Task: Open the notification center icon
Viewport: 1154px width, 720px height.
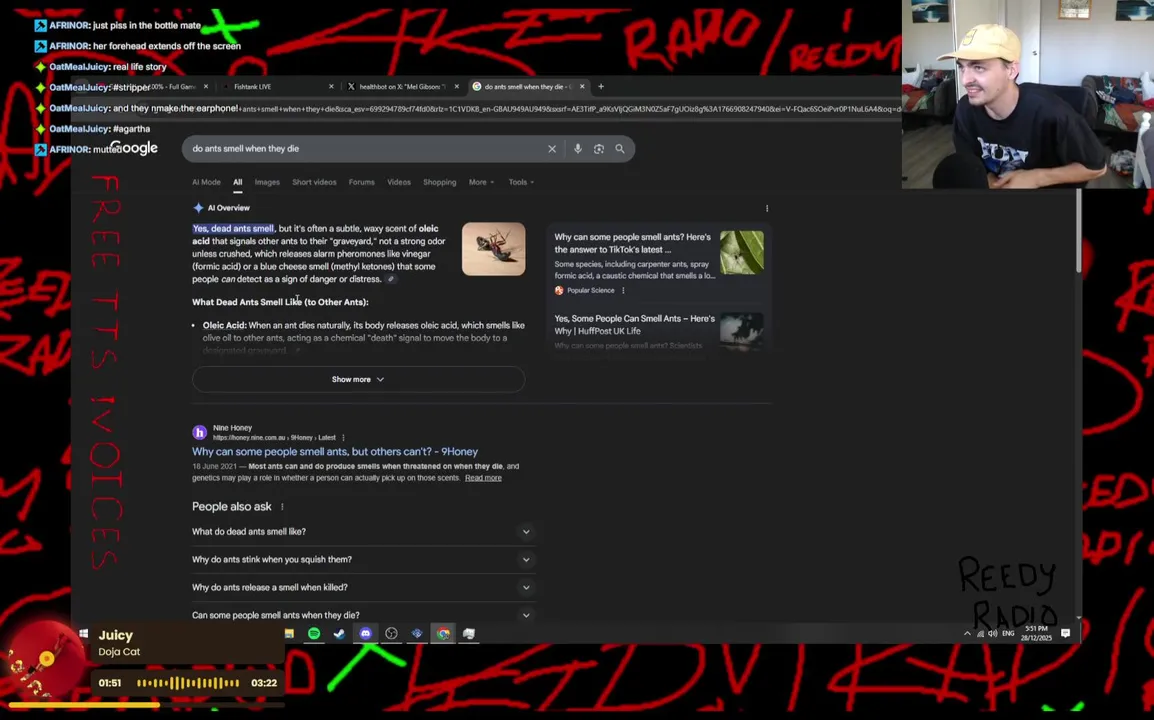Action: tap(1066, 633)
